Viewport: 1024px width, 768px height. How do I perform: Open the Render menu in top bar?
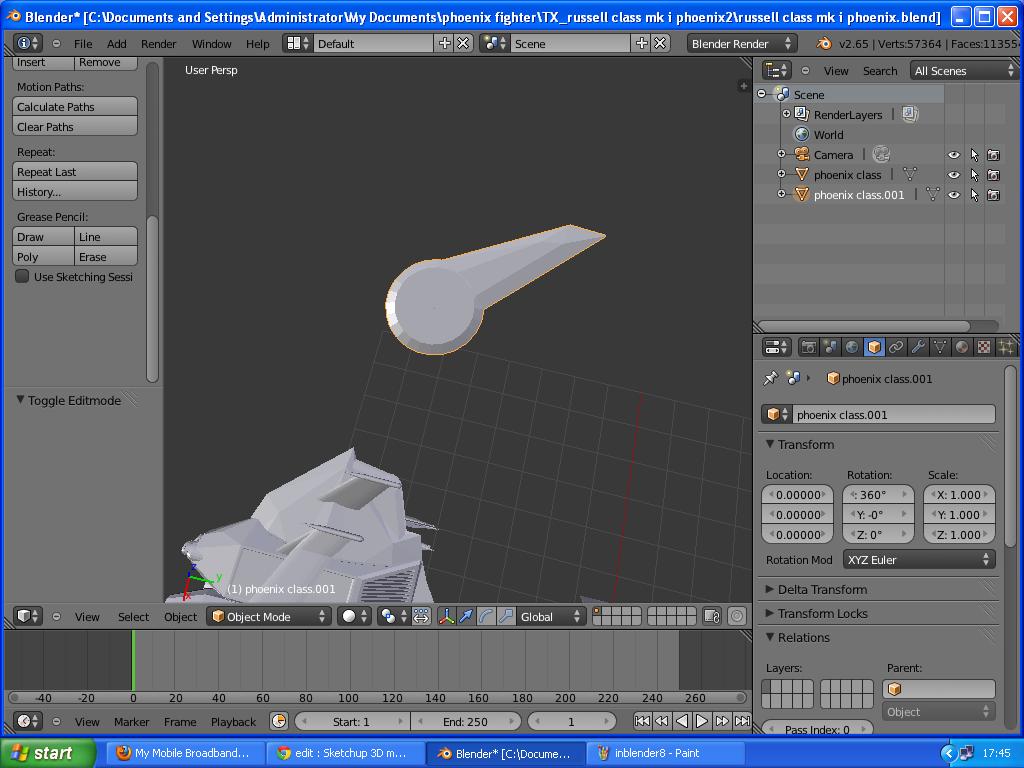point(158,43)
